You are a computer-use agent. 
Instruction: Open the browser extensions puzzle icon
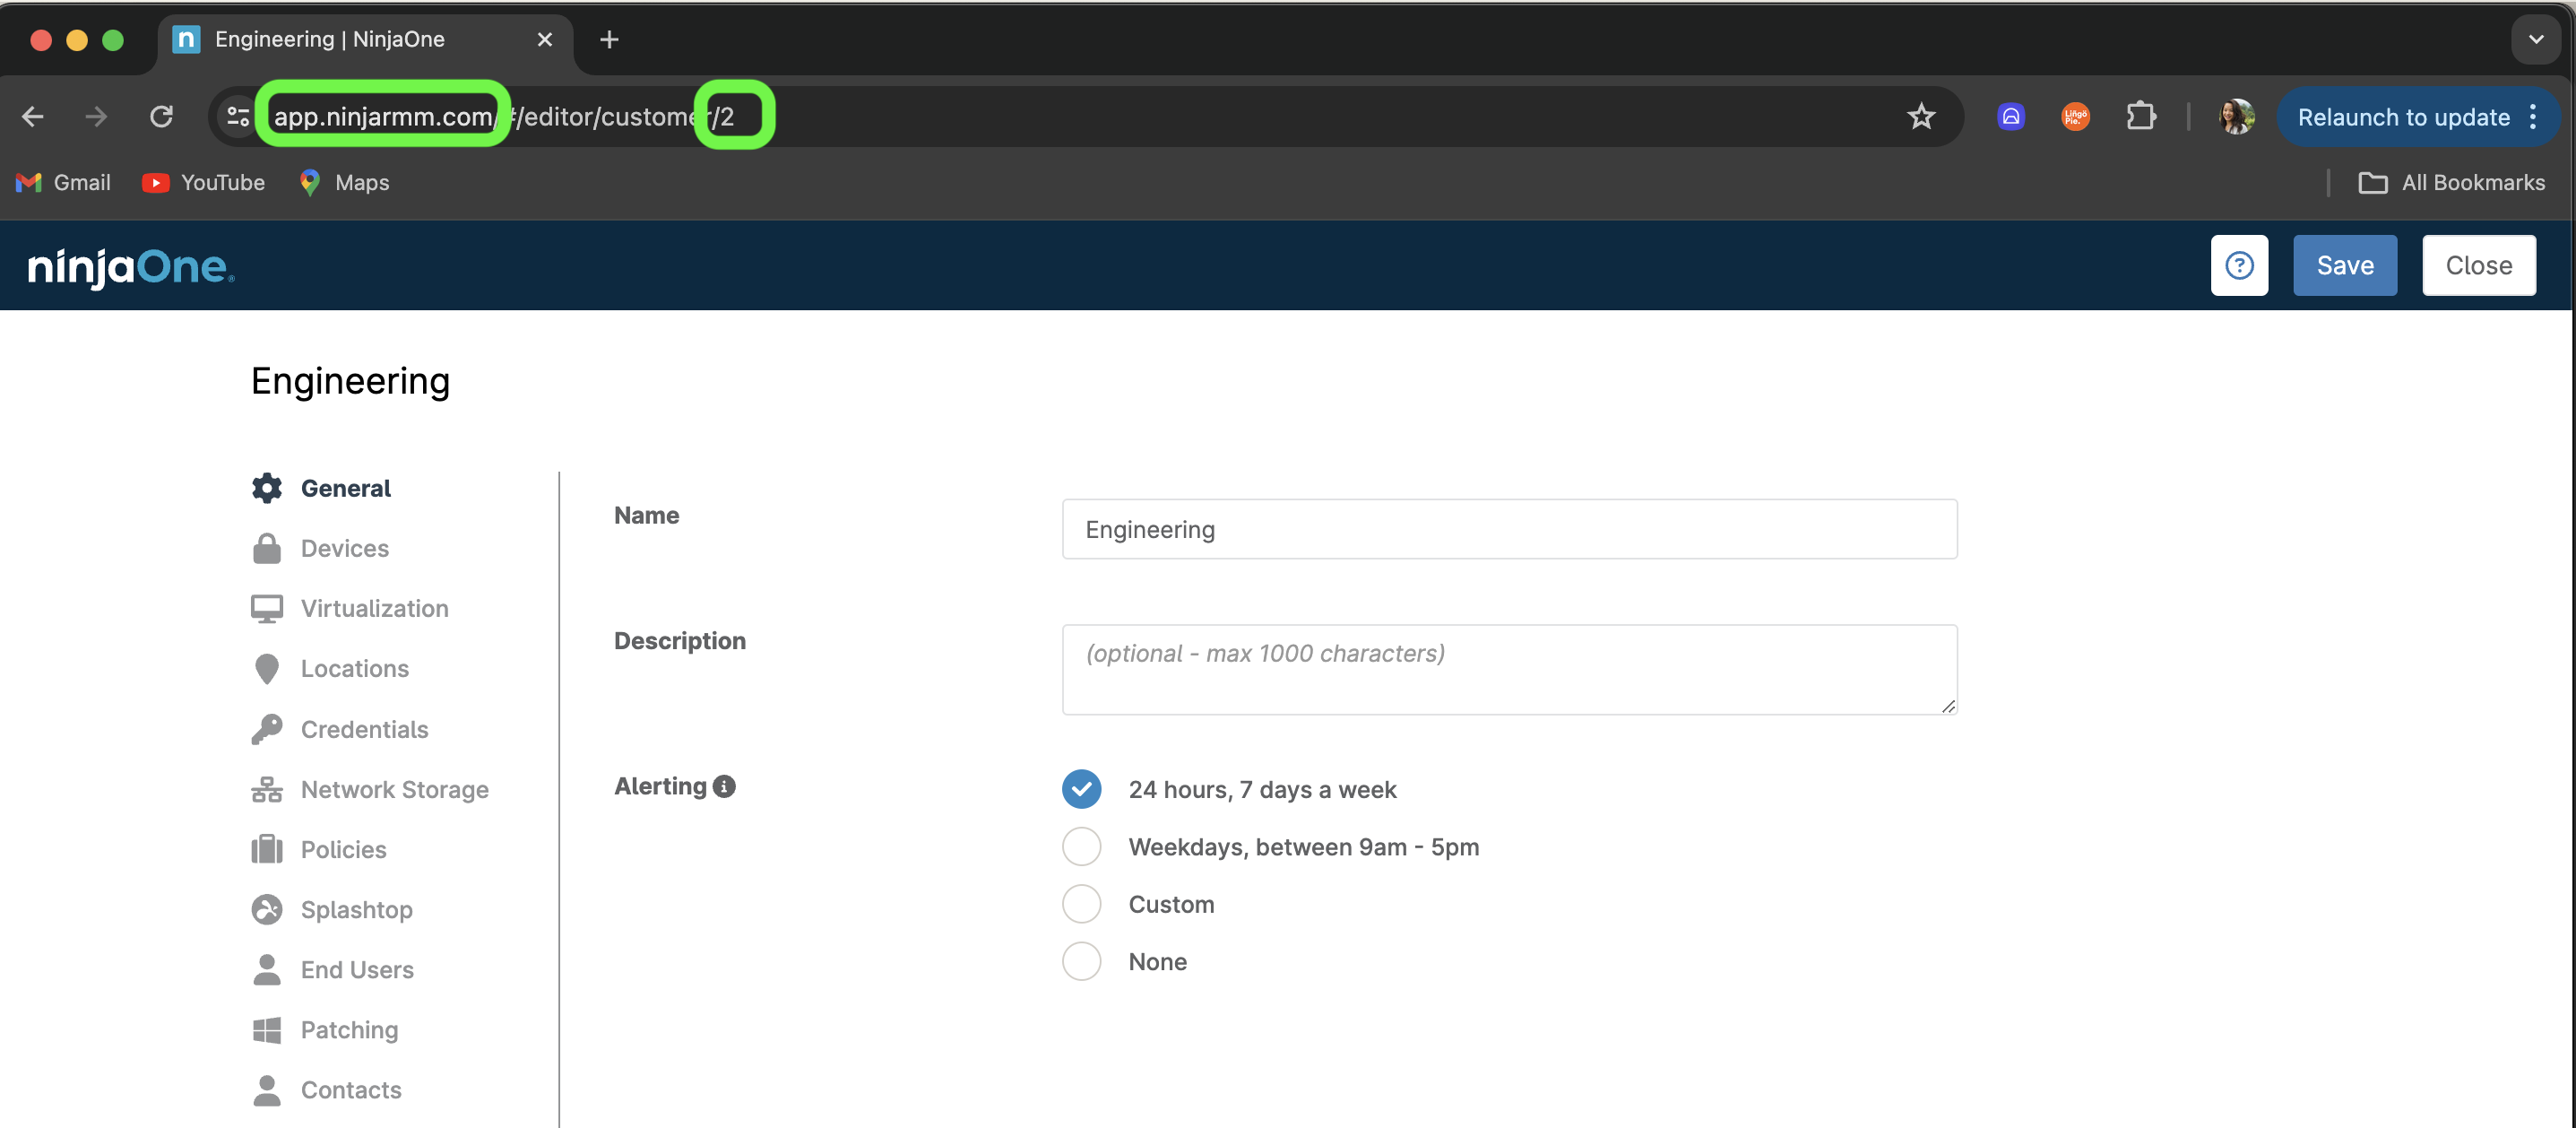pyautogui.click(x=2140, y=117)
